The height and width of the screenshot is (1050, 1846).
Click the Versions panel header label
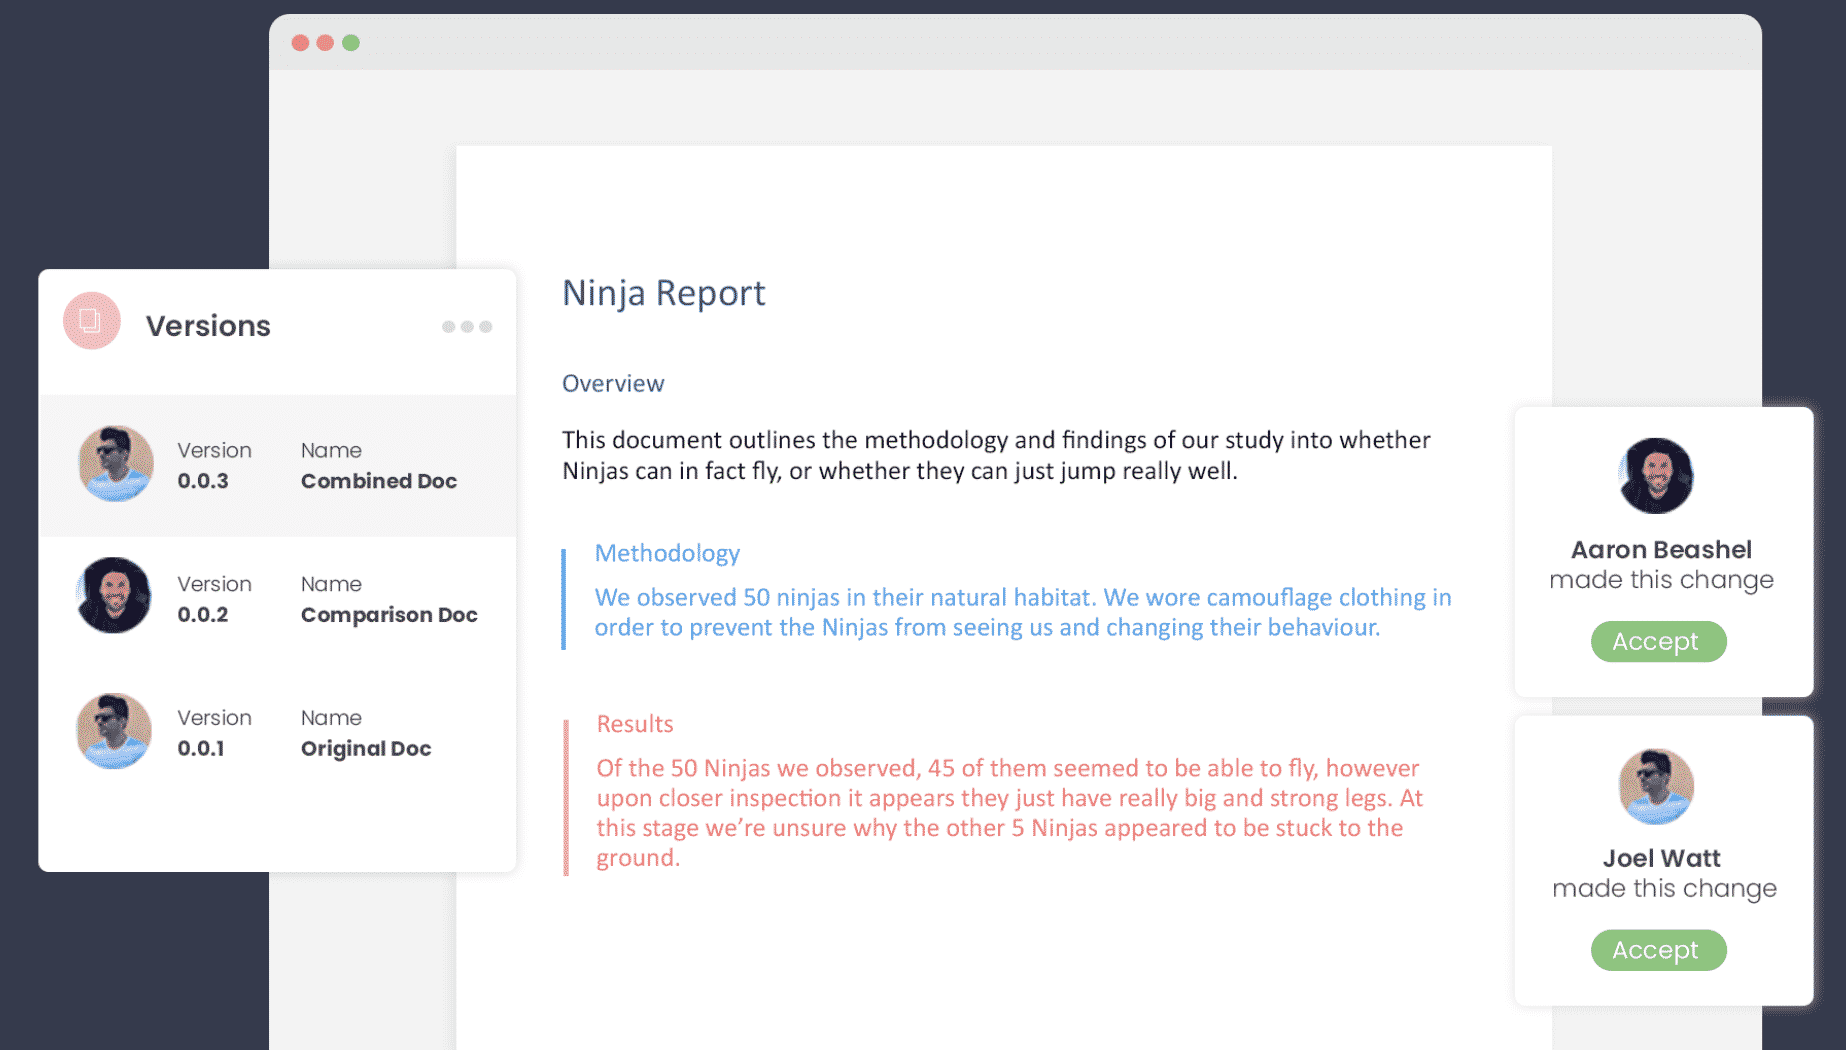(x=209, y=324)
